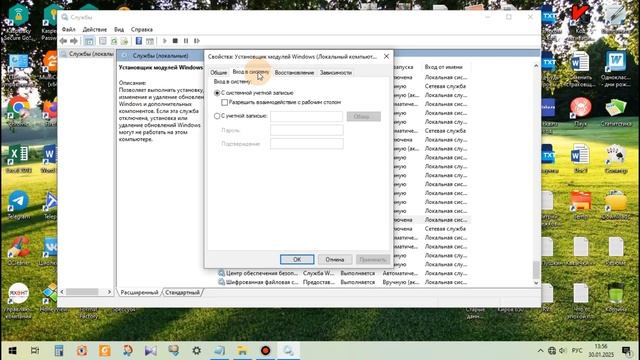Image resolution: width=640 pixels, height=360 pixels.
Task: Select the 'С системной учетной записью' radio button
Action: click(x=217, y=93)
